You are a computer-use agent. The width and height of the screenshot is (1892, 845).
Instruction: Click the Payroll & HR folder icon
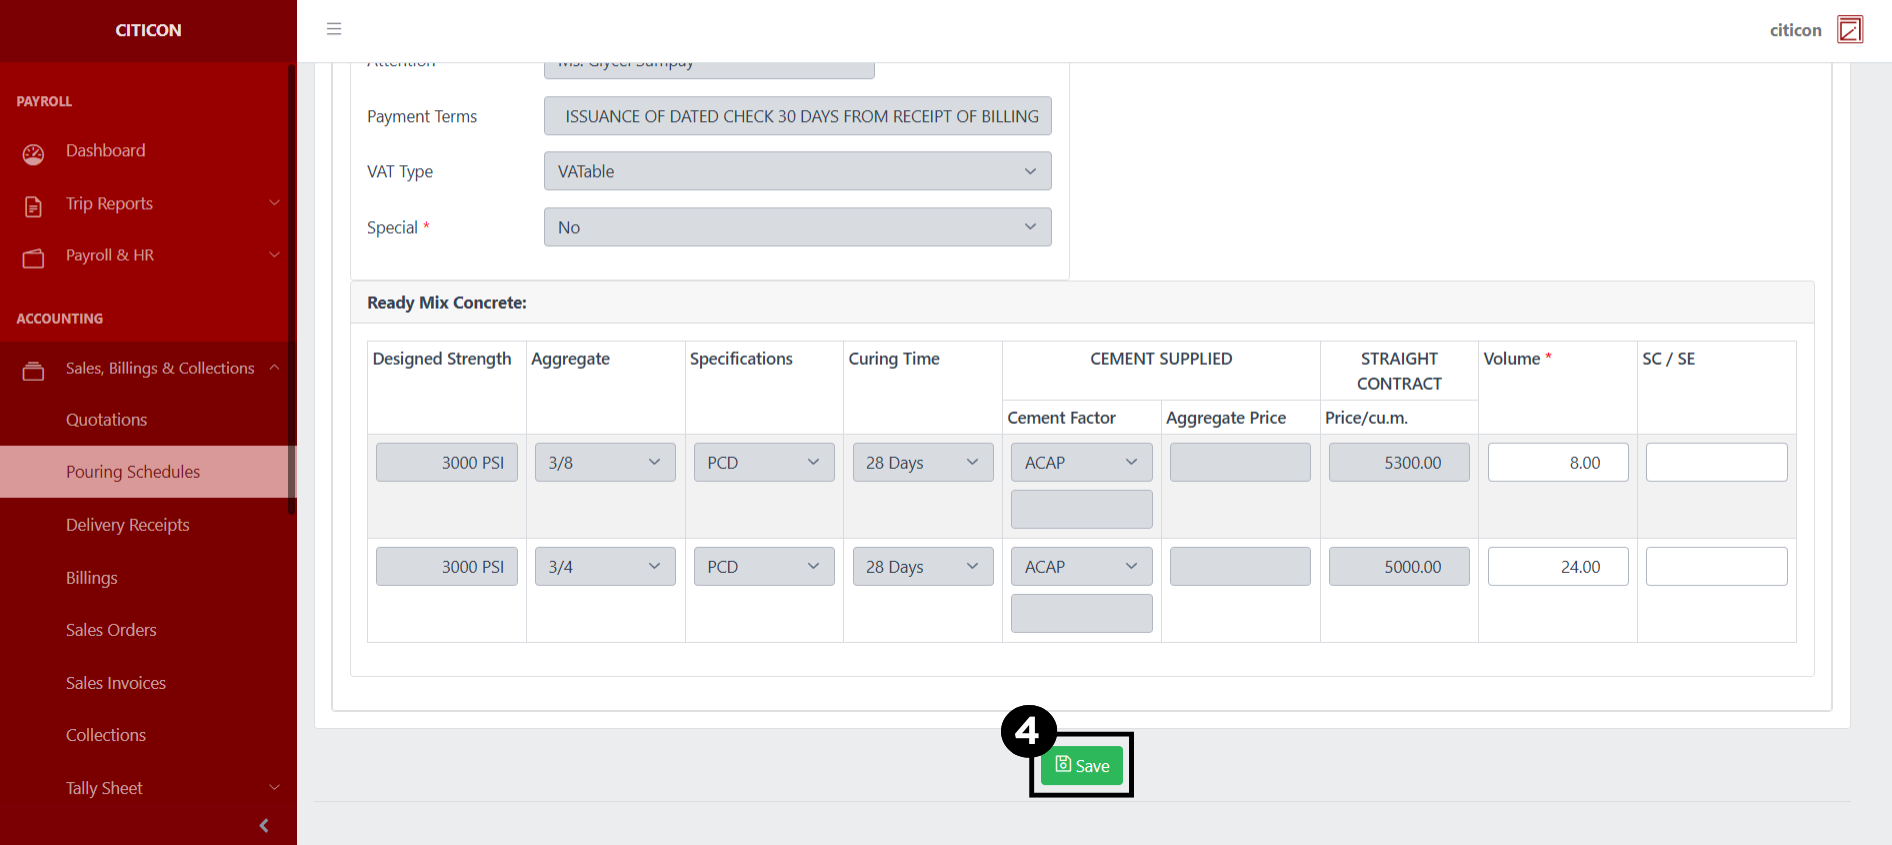(x=33, y=259)
